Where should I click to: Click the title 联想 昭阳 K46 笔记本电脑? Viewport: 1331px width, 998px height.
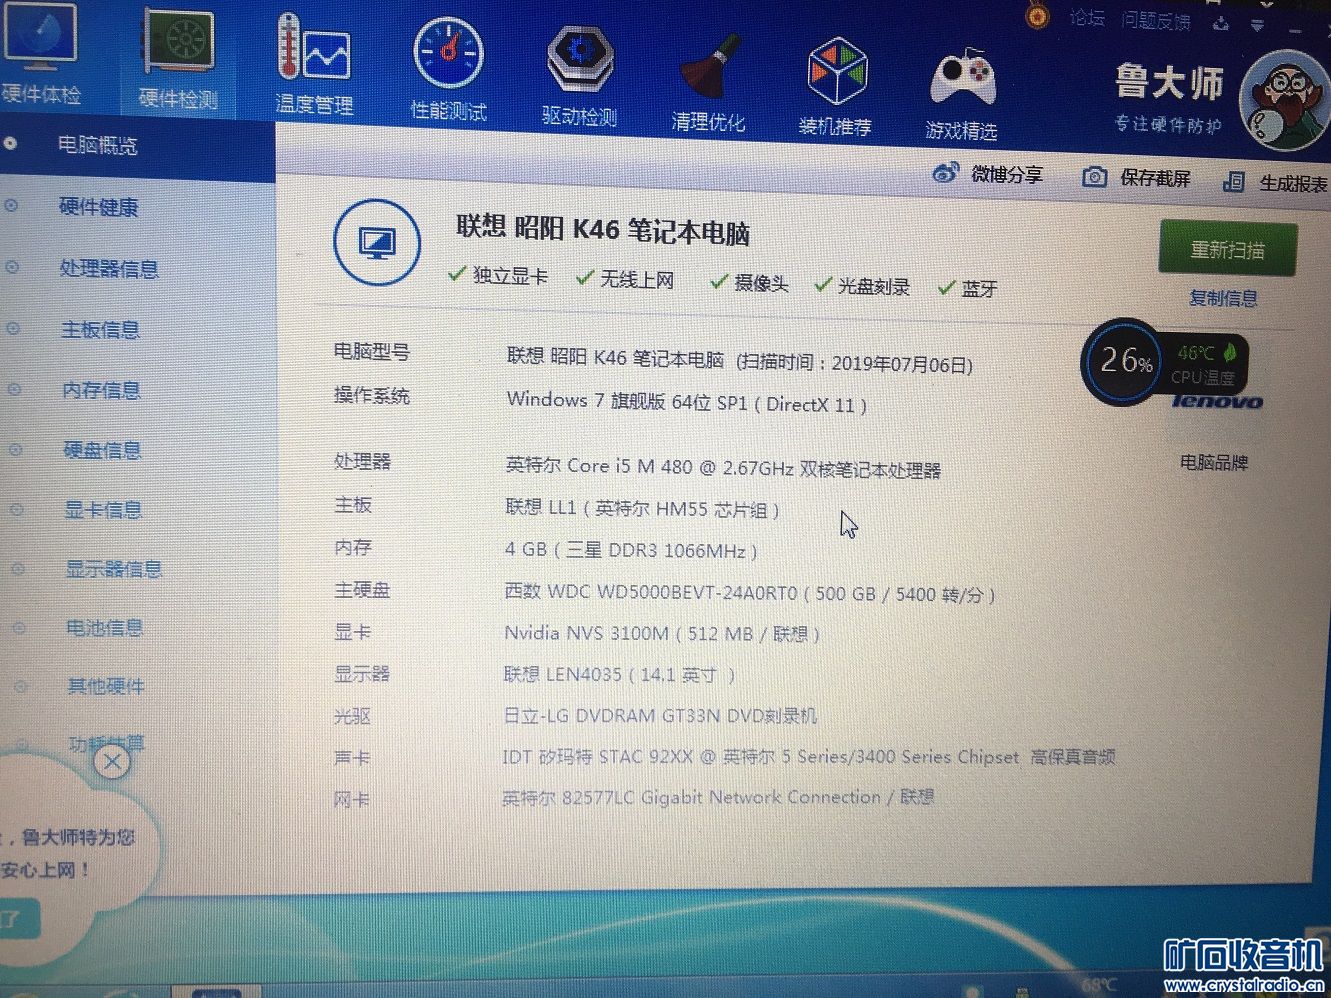tap(603, 230)
